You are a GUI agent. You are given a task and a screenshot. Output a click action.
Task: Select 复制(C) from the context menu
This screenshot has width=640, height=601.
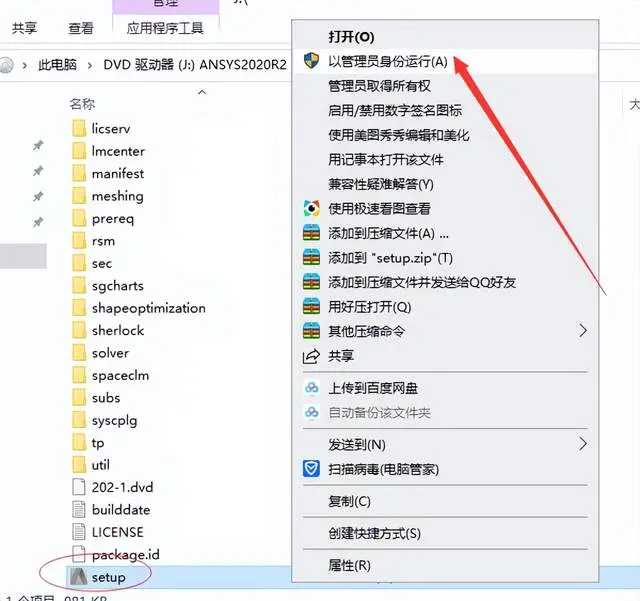(349, 501)
